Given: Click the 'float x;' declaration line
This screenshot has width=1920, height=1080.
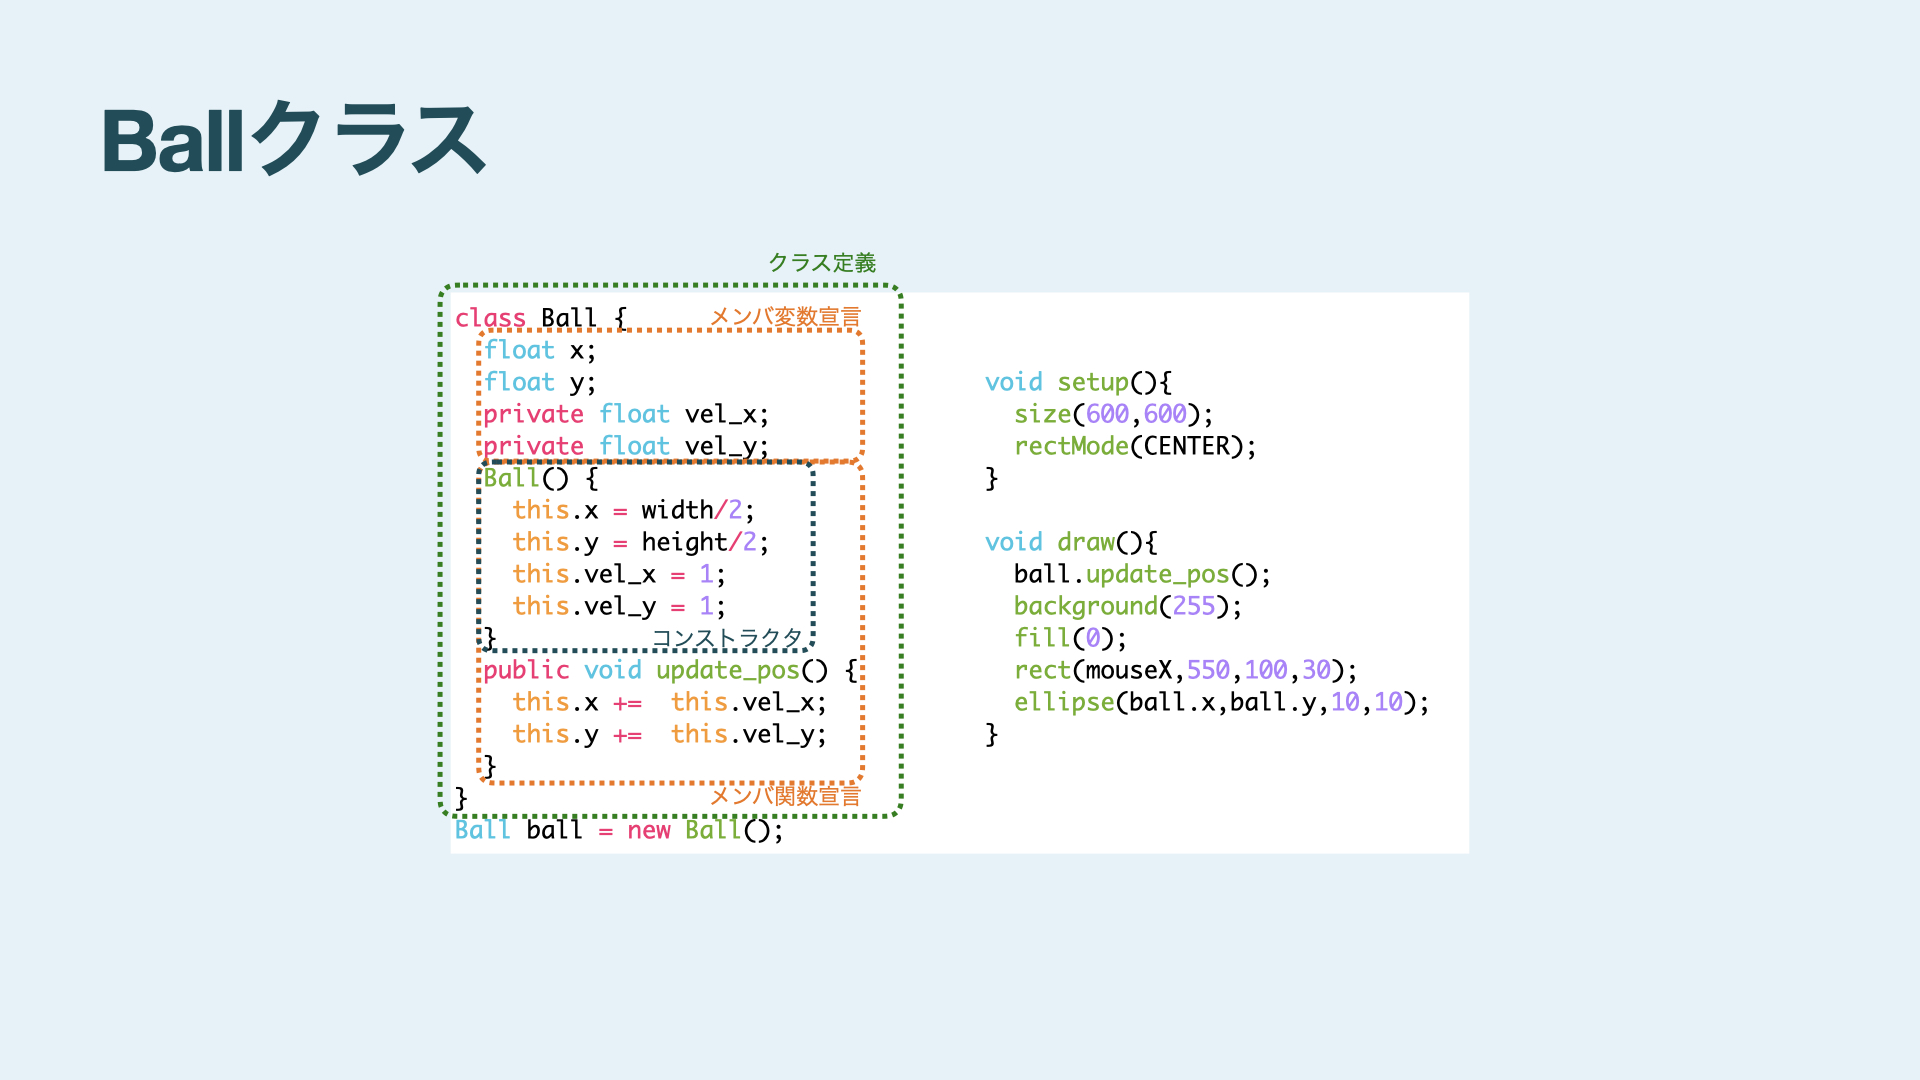Looking at the screenshot, I should (x=540, y=351).
